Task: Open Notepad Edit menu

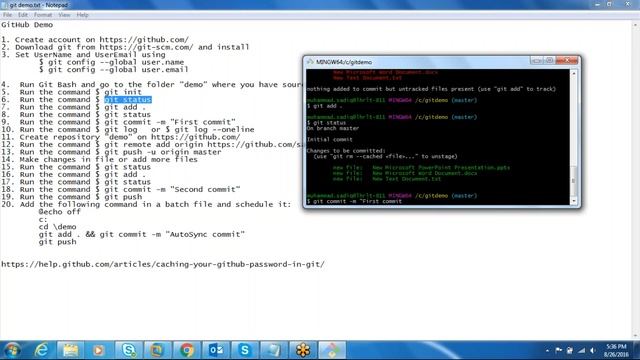Action: (23, 15)
